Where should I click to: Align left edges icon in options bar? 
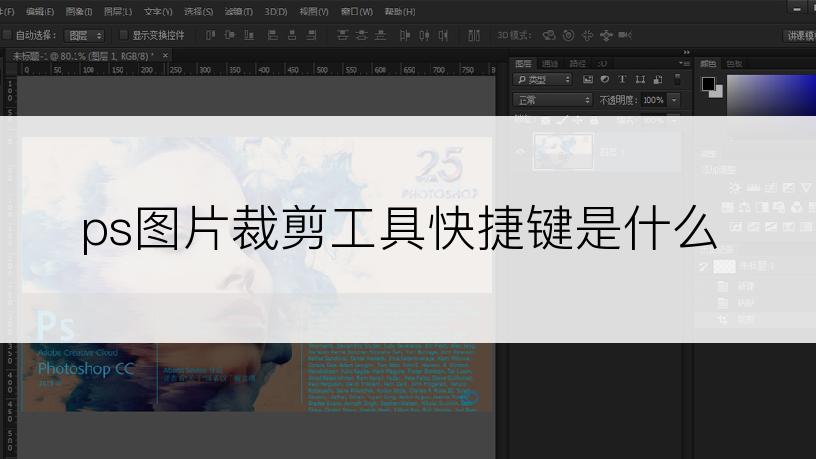(x=272, y=35)
